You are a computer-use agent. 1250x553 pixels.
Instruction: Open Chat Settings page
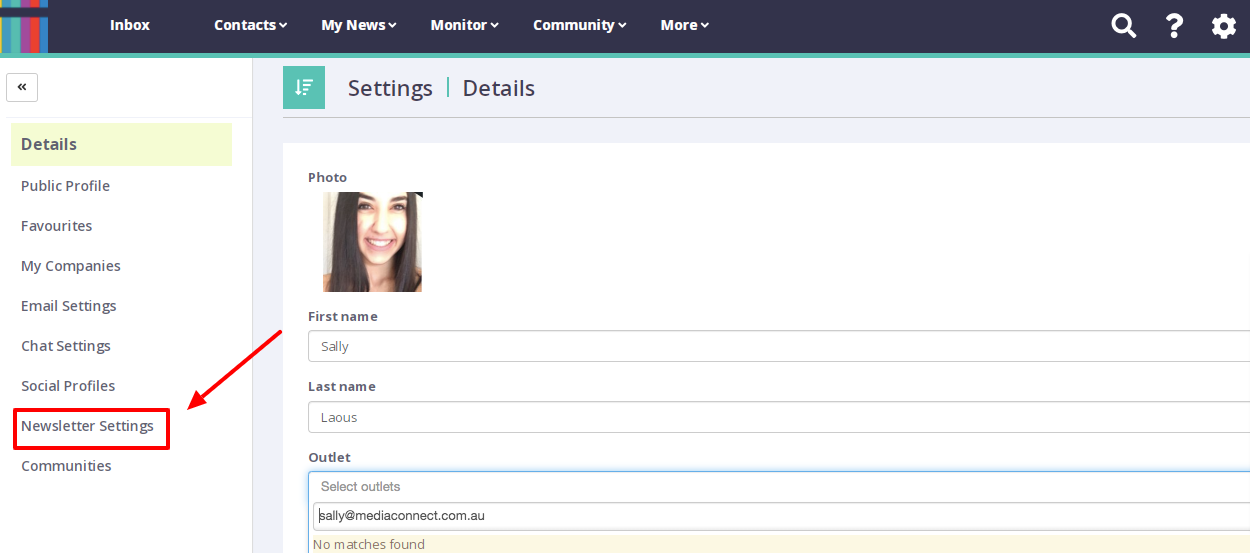[66, 346]
